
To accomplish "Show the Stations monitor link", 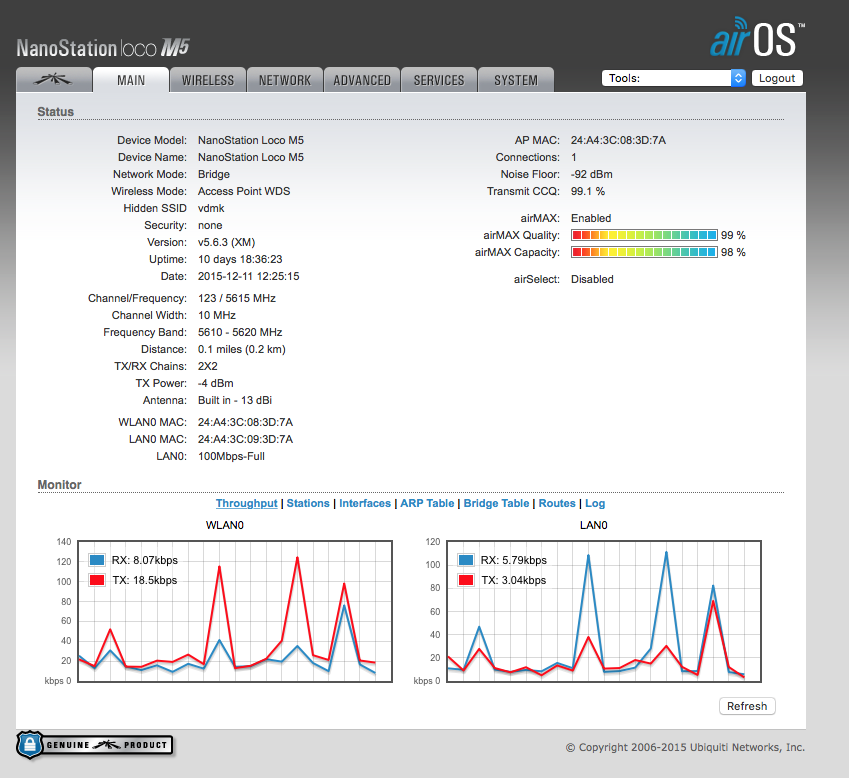I will 308,503.
